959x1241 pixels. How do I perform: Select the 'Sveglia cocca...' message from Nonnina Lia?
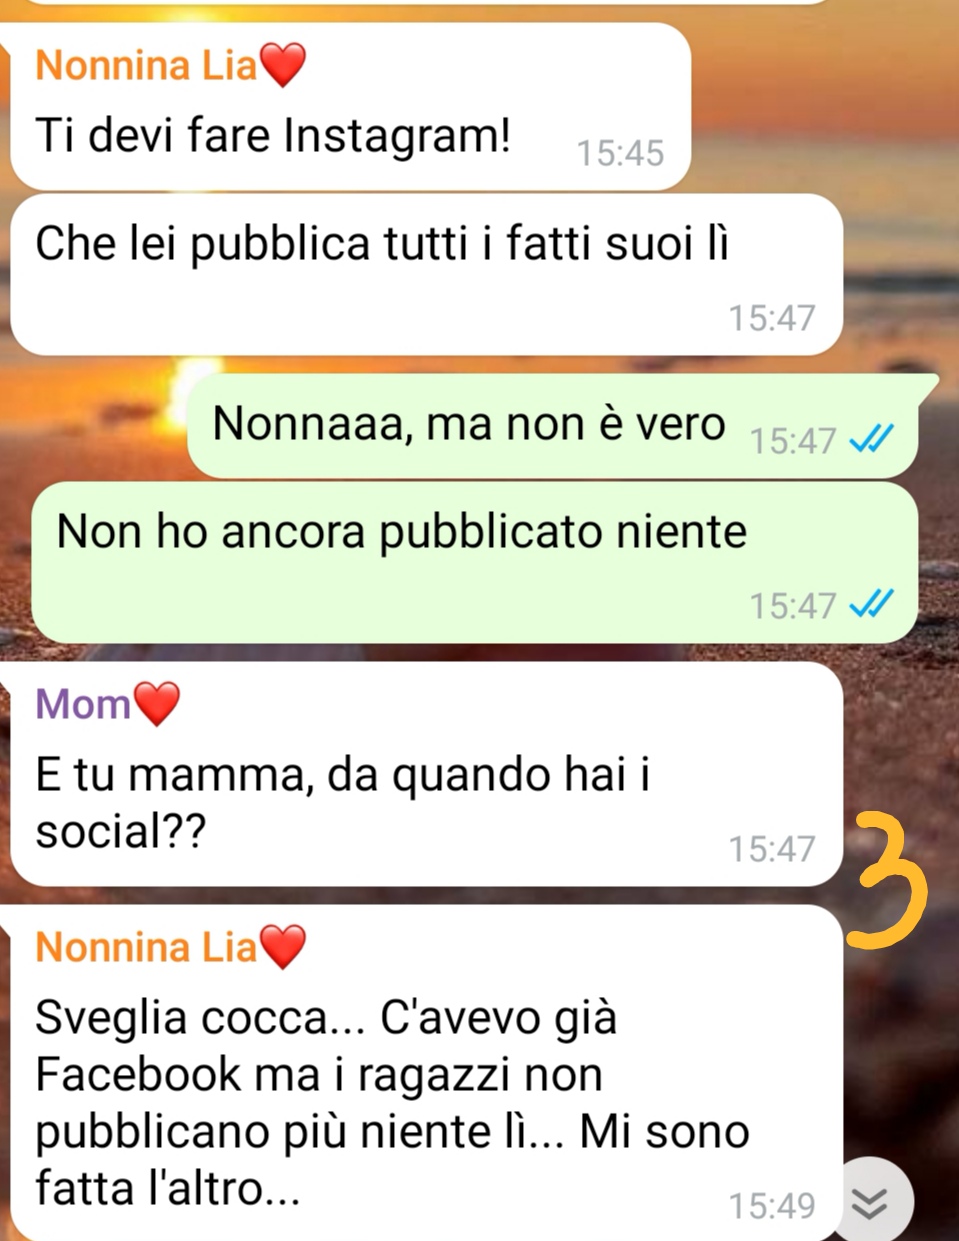[x=426, y=1073]
